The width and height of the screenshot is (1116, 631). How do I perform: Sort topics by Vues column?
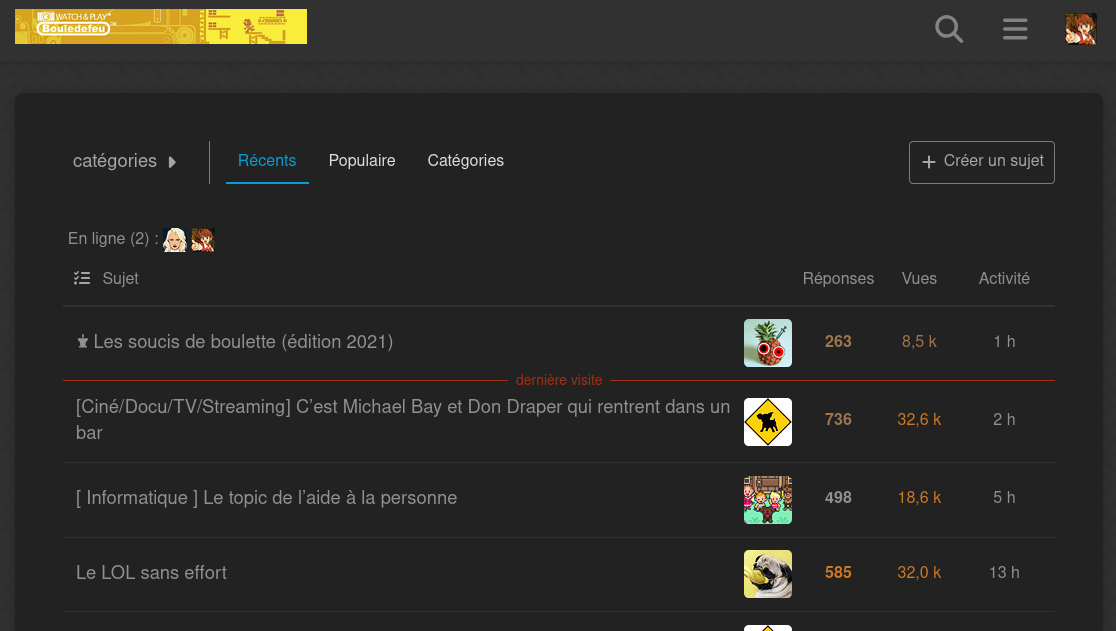[919, 279]
